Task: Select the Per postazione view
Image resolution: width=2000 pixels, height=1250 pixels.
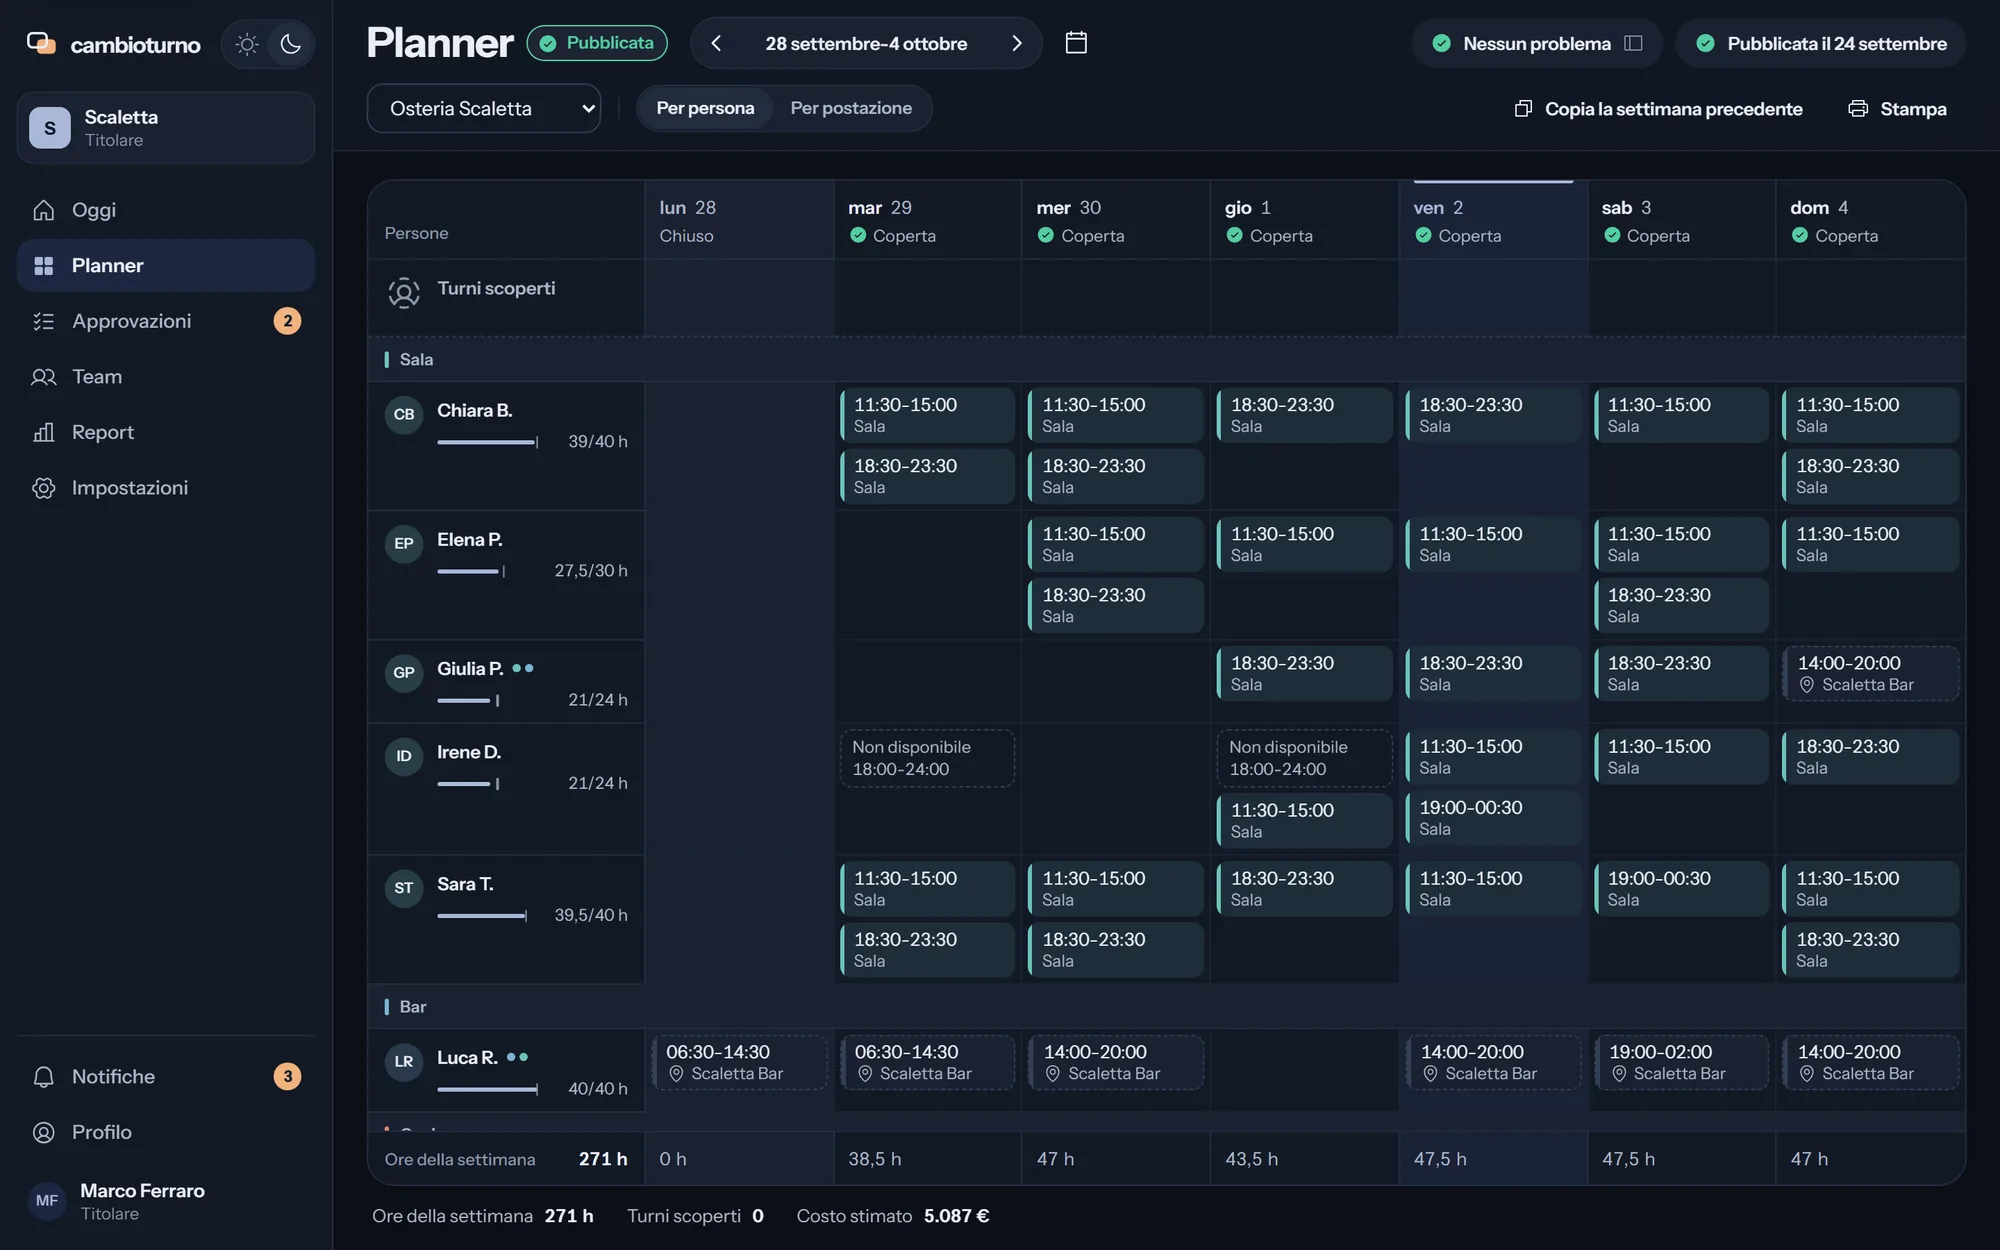Action: click(x=851, y=108)
